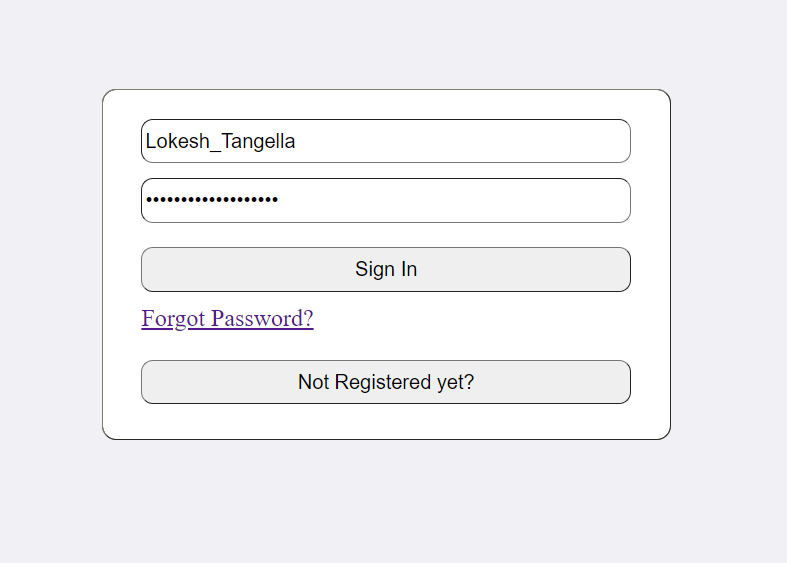Click the underlined Forgot Password? text
The width and height of the screenshot is (787, 563).
pyautogui.click(x=227, y=319)
